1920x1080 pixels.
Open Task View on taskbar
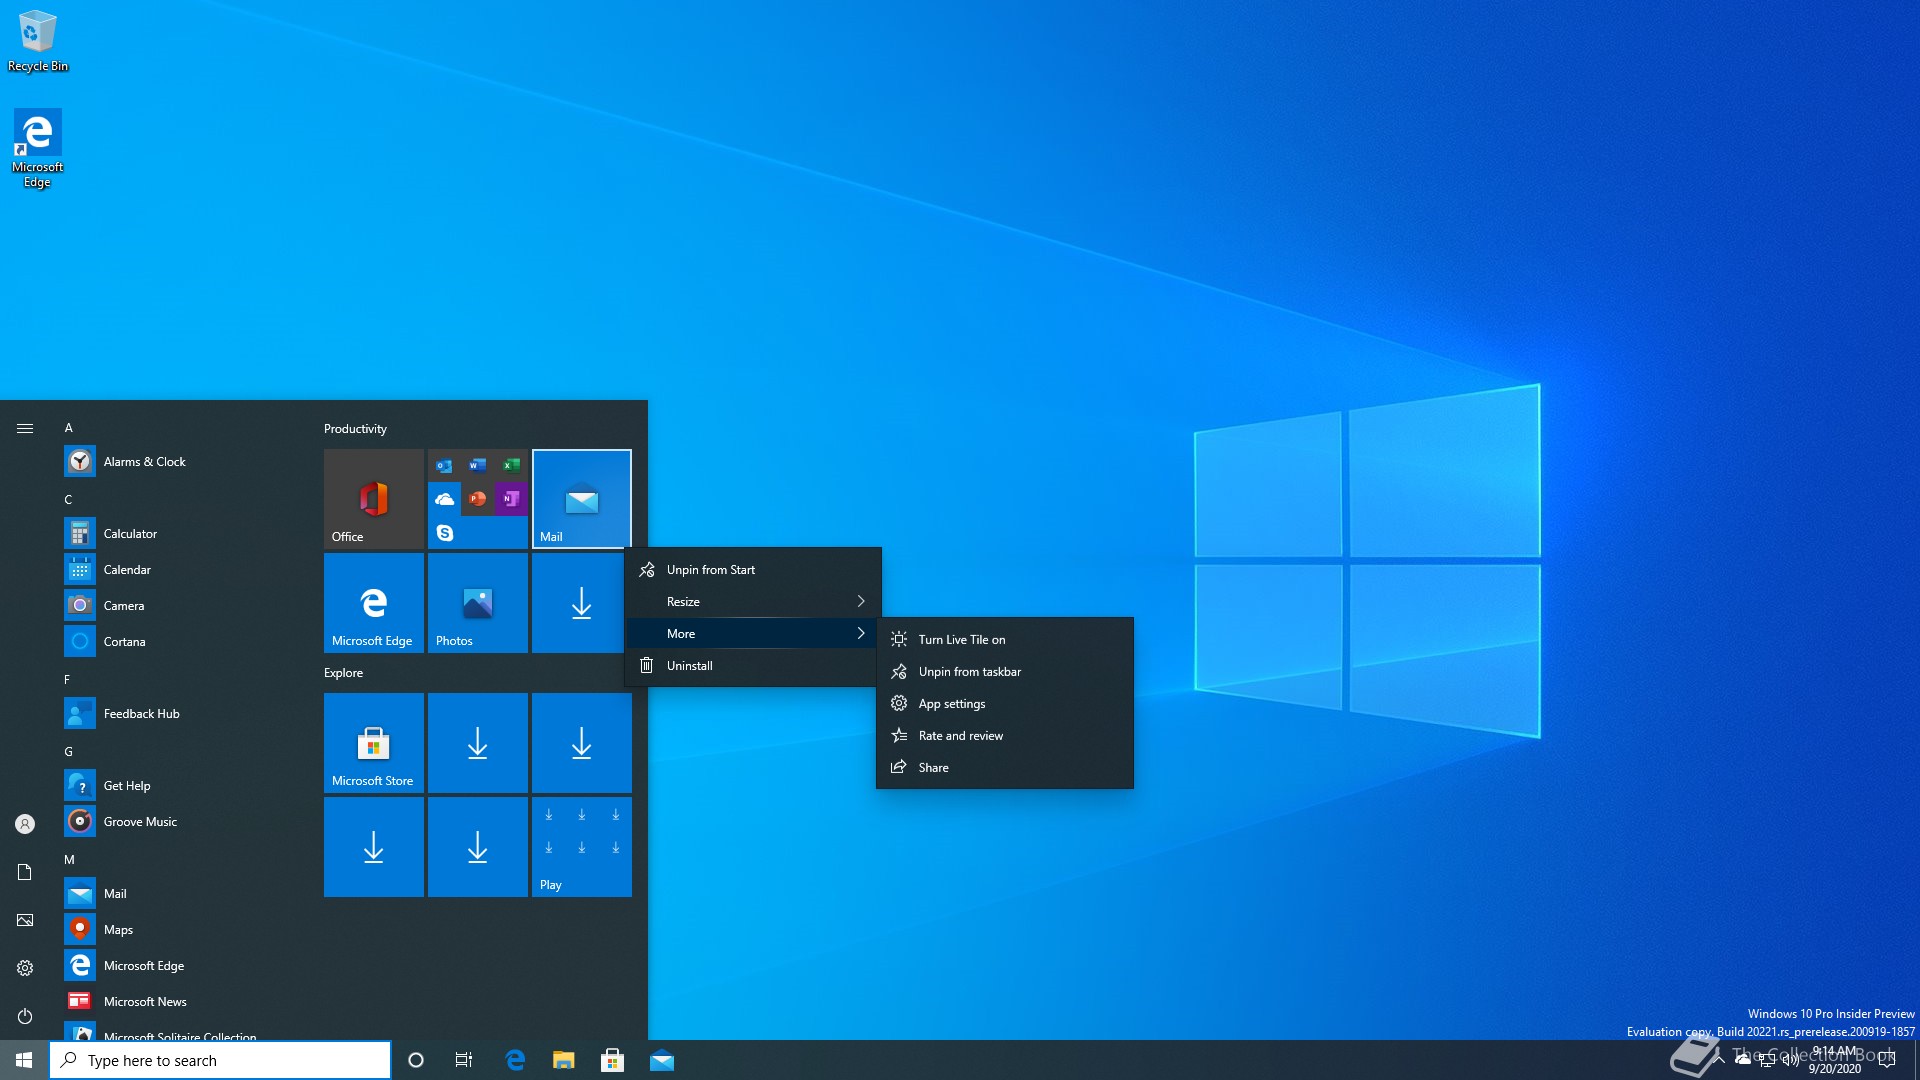coord(464,1060)
